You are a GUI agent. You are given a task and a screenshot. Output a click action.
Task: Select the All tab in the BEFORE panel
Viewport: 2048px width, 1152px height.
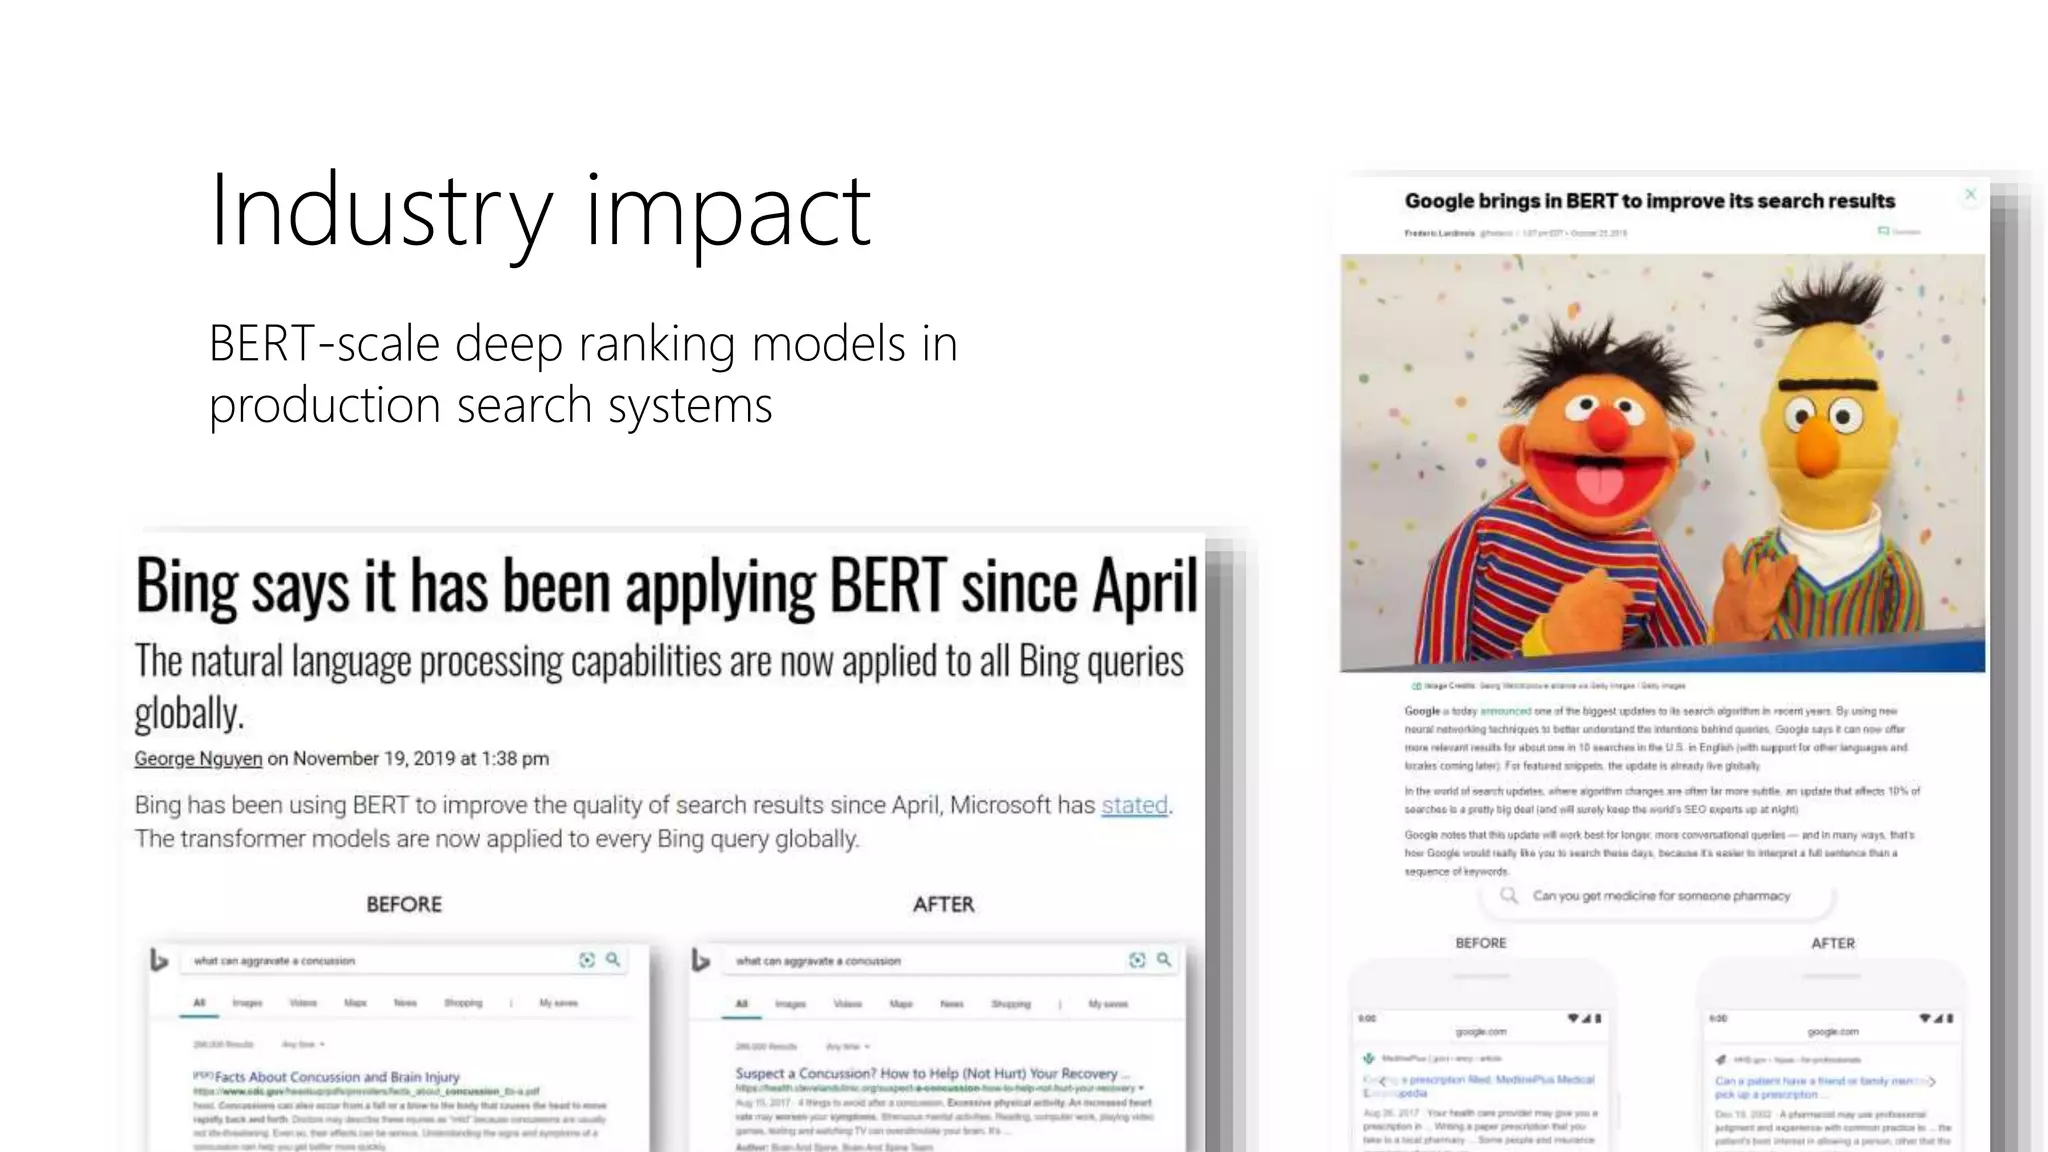click(199, 1002)
